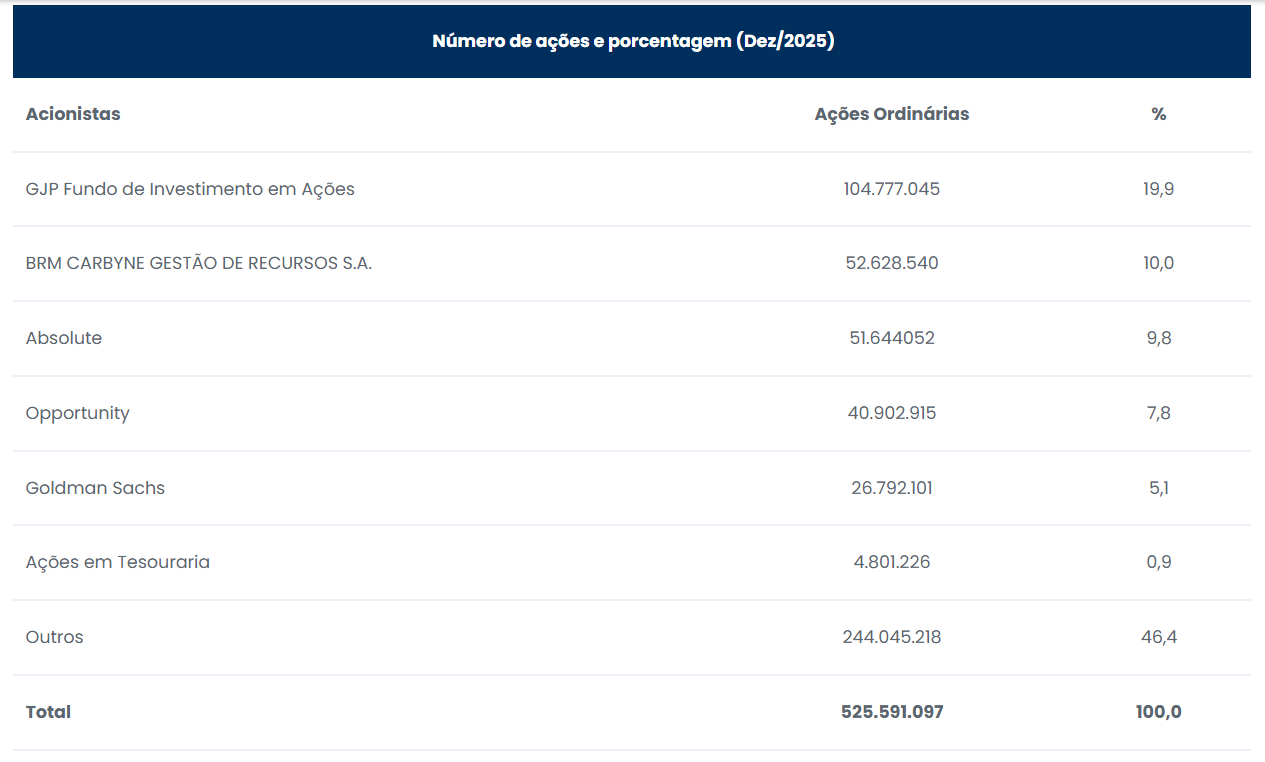Click the total share count 525.591.097

[x=891, y=712]
